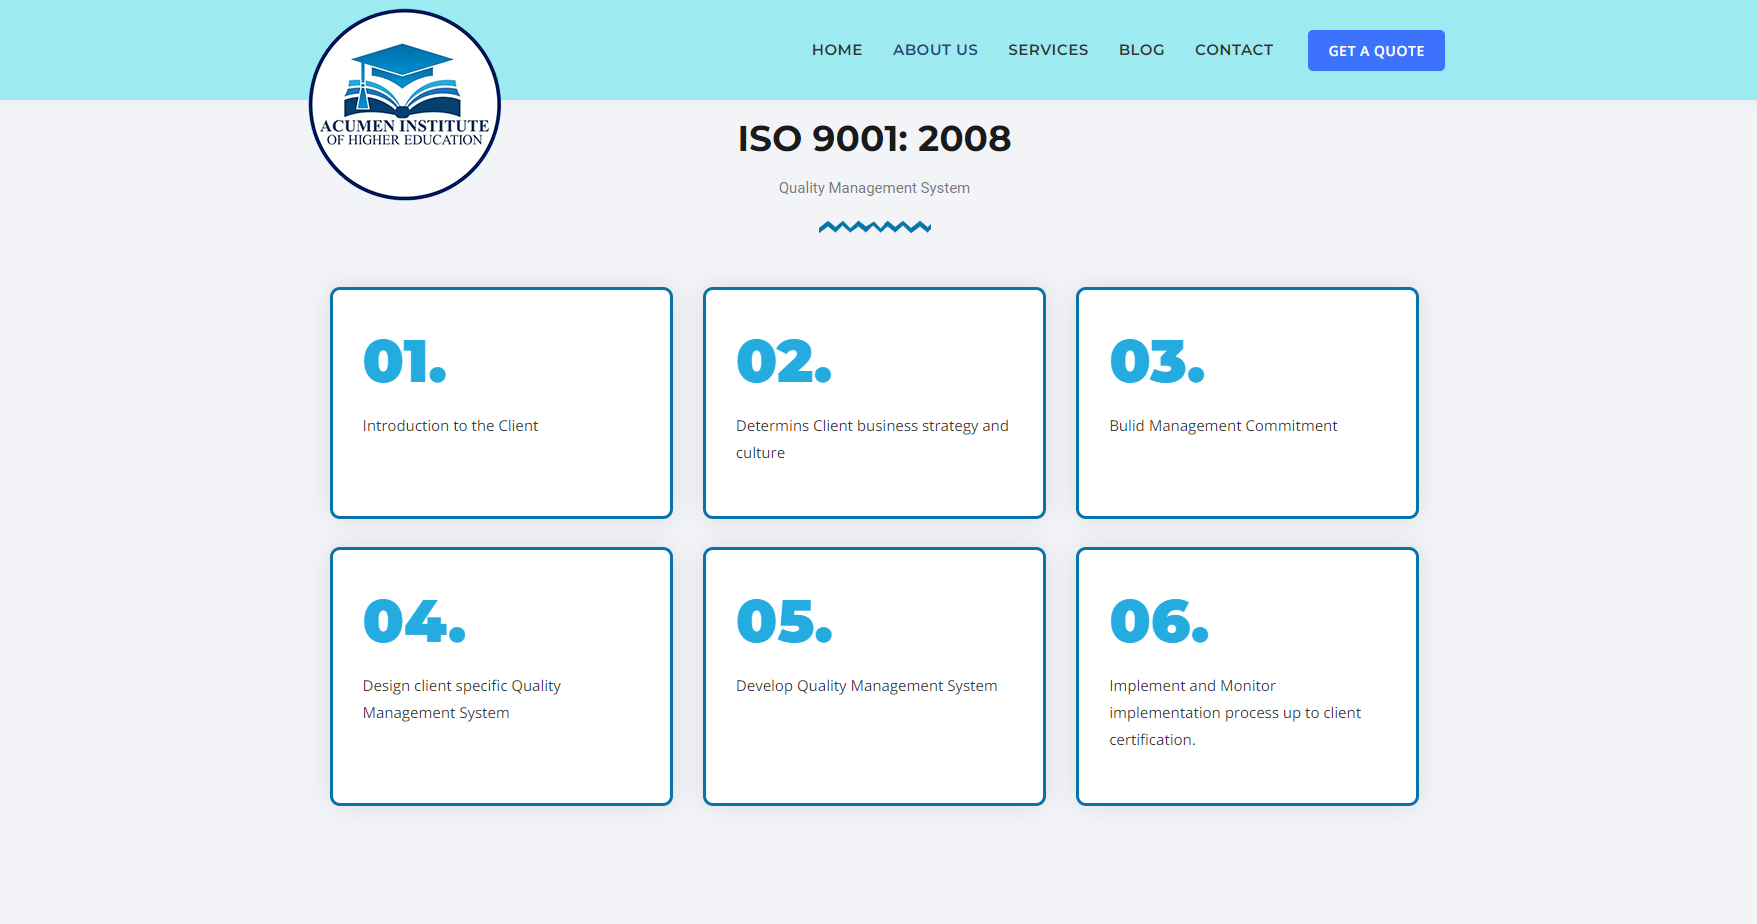Click the Bulid Management Commitment text

[1222, 426]
